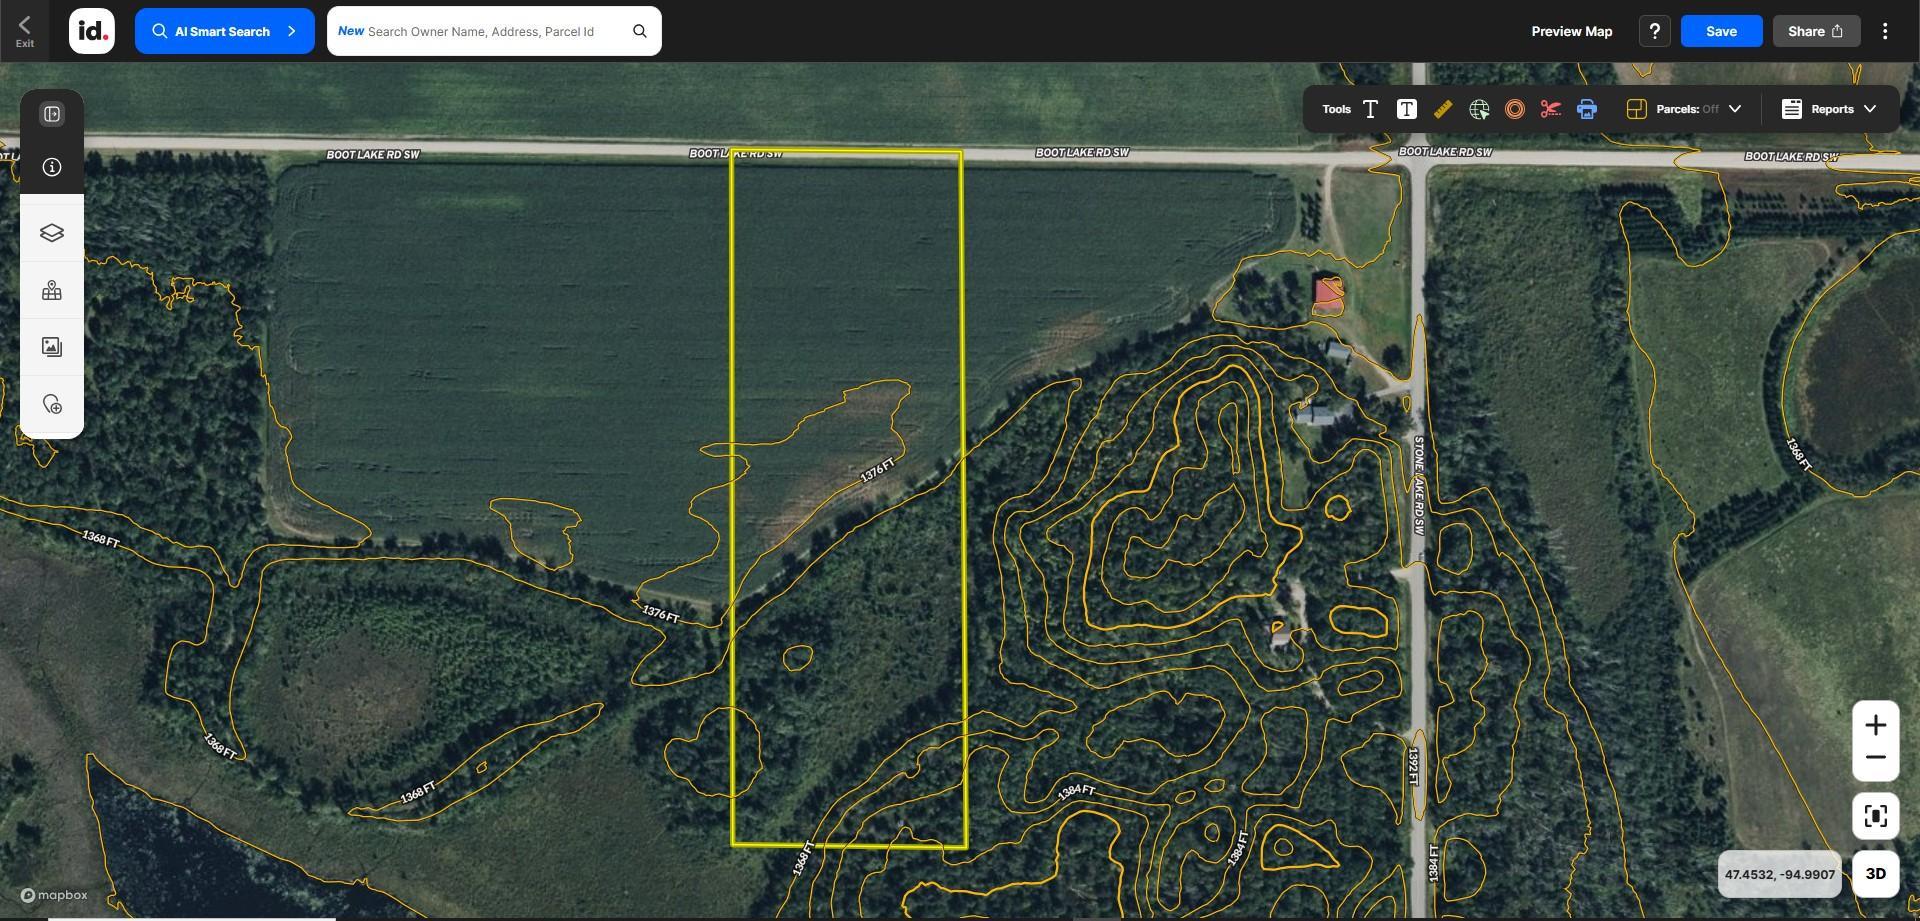Click the Tools label in the toolbar
The height and width of the screenshot is (921, 1920).
click(x=1336, y=109)
